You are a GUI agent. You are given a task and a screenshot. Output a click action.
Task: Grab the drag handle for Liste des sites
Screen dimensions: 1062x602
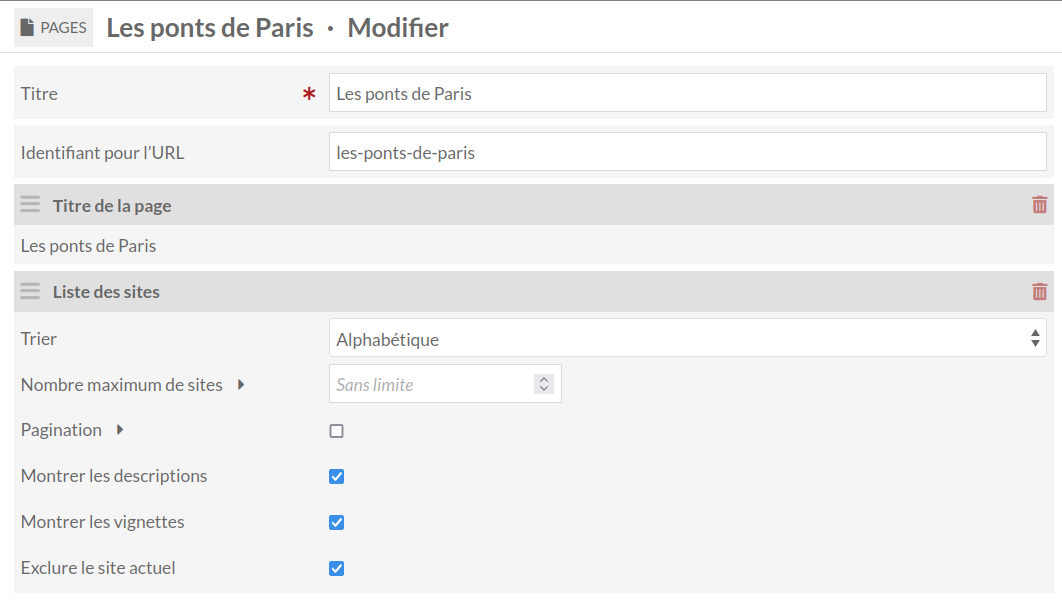click(x=30, y=291)
